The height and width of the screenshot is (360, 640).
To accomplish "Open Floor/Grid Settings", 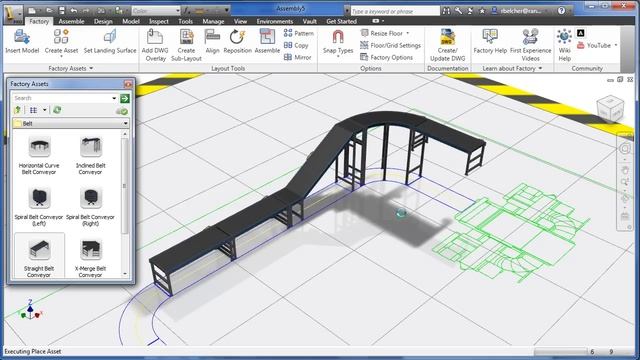I will coord(391,45).
